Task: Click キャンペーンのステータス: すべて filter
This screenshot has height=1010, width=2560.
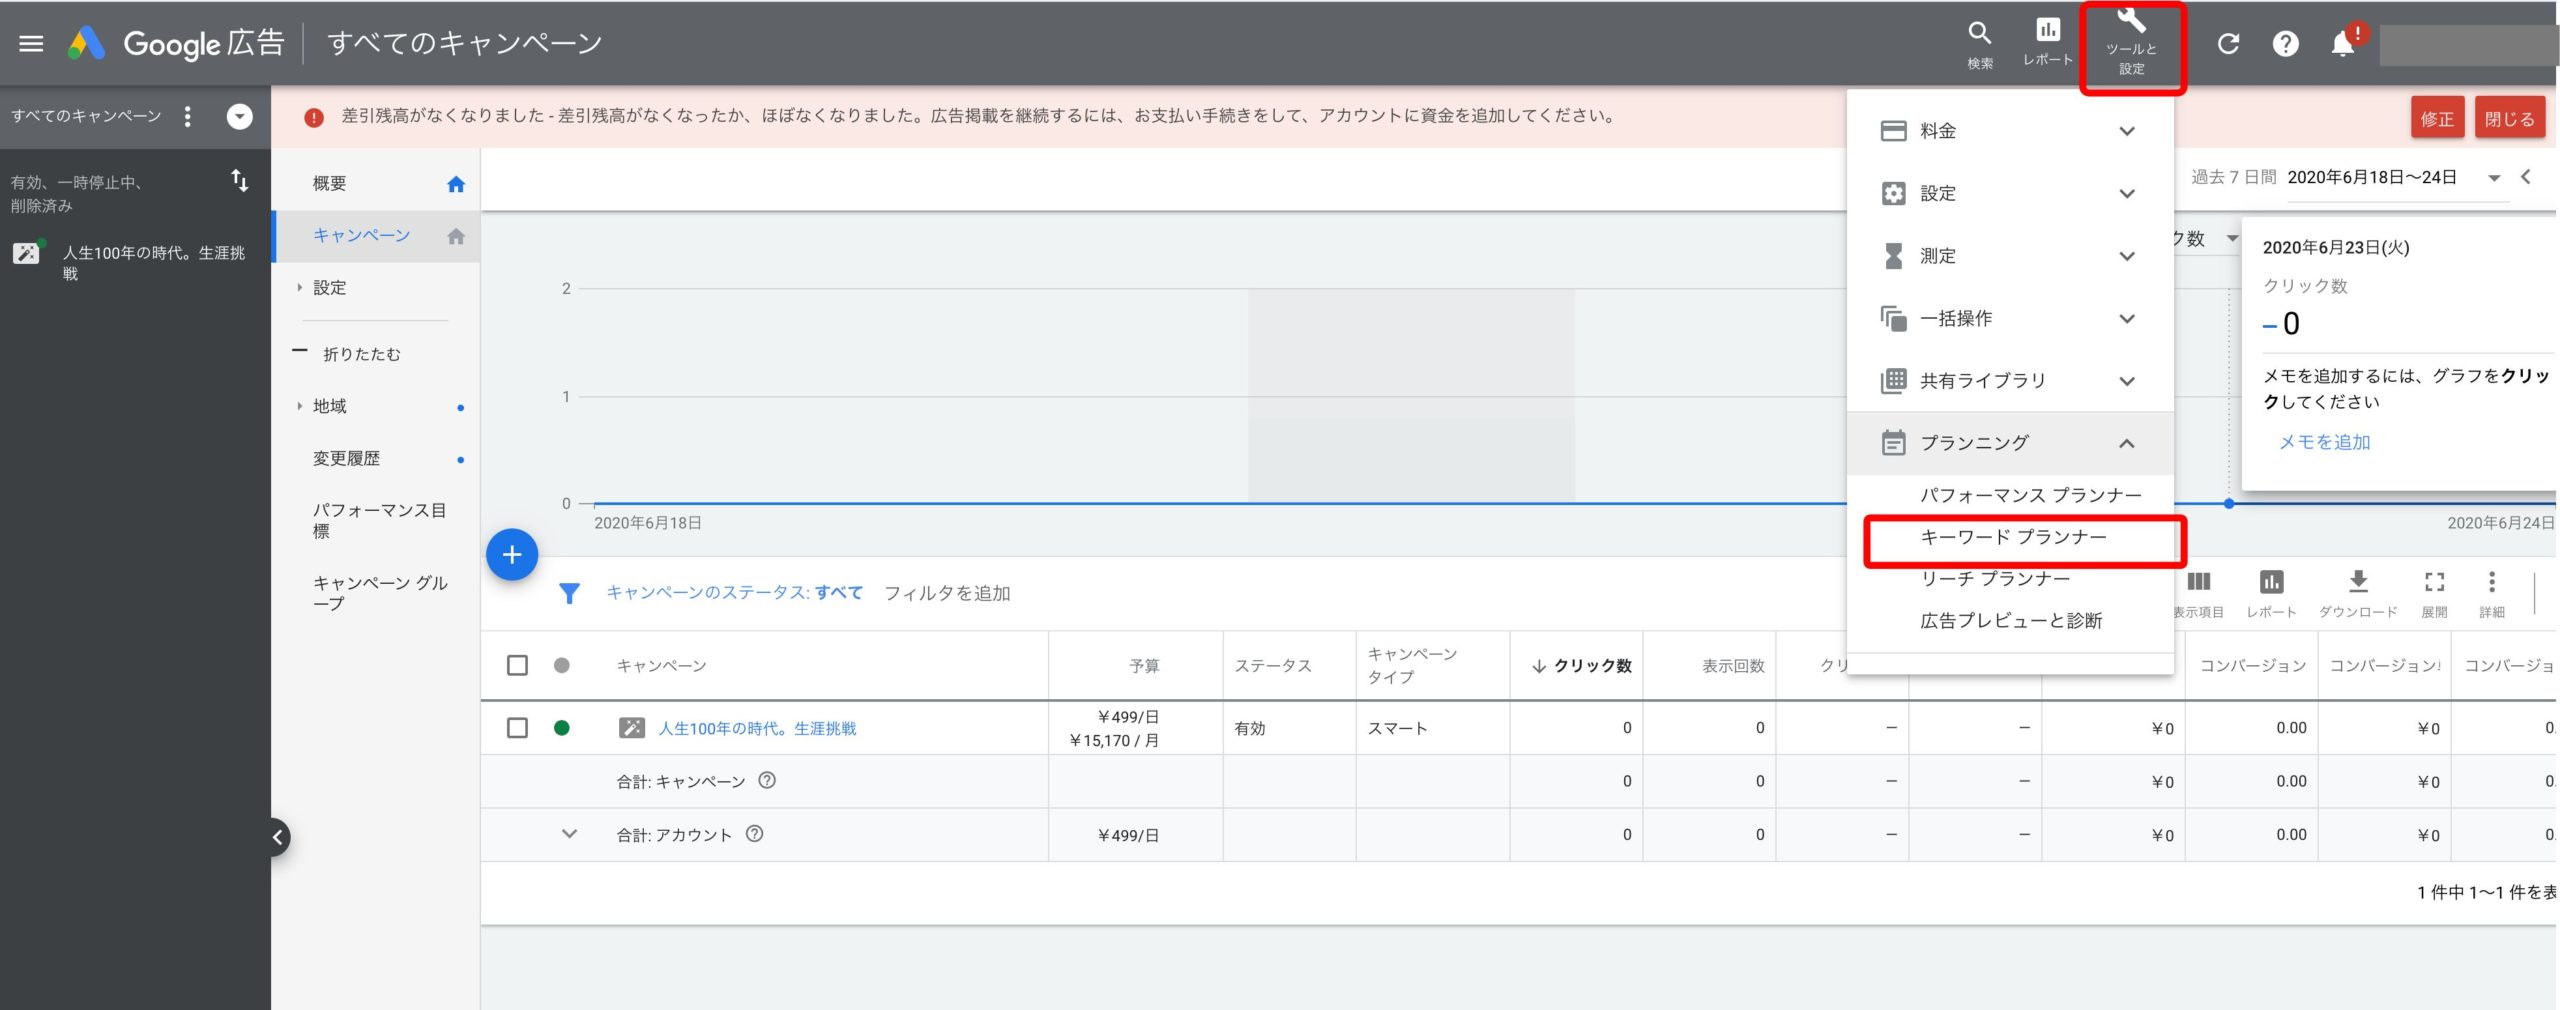Action: coord(734,593)
